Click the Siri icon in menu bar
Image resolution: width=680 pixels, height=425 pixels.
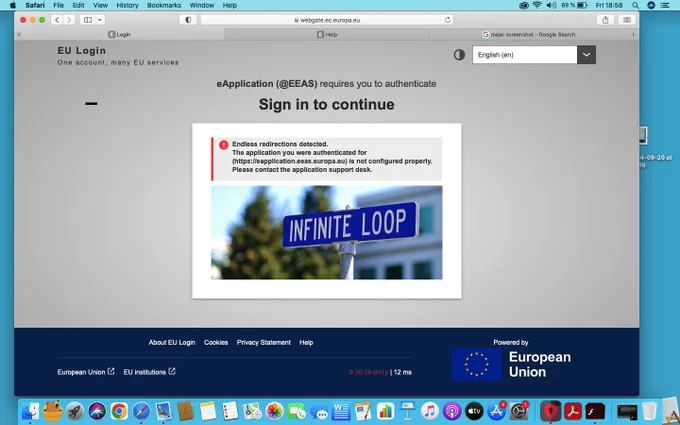pos(651,5)
